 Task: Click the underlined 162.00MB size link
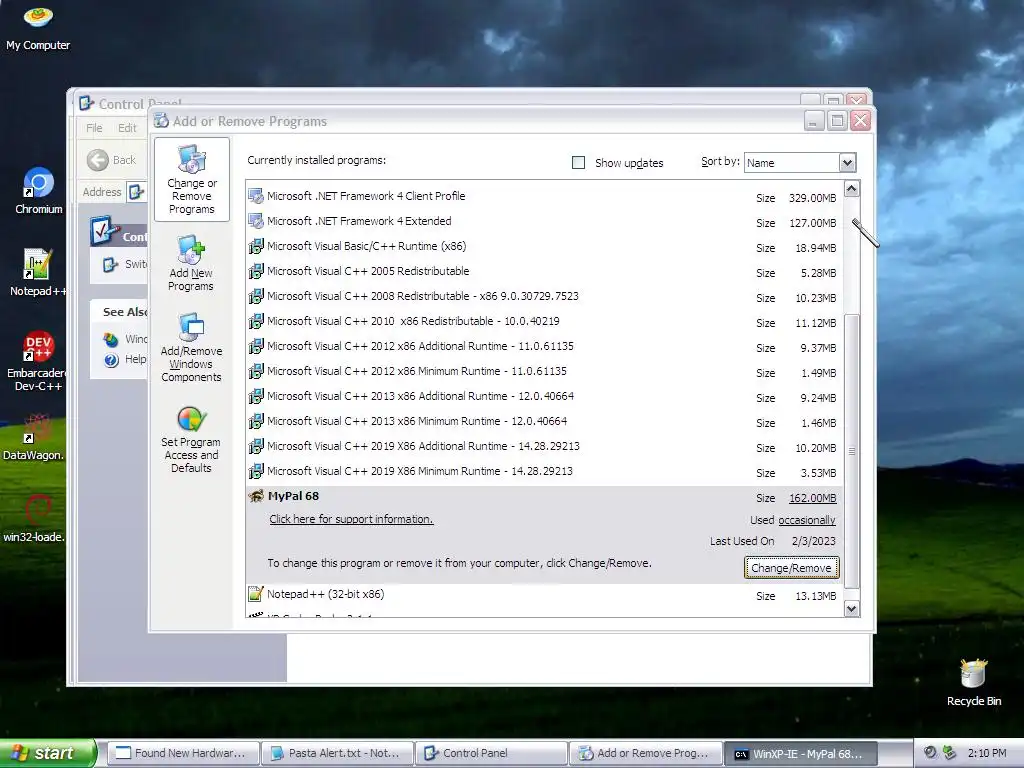coord(812,498)
